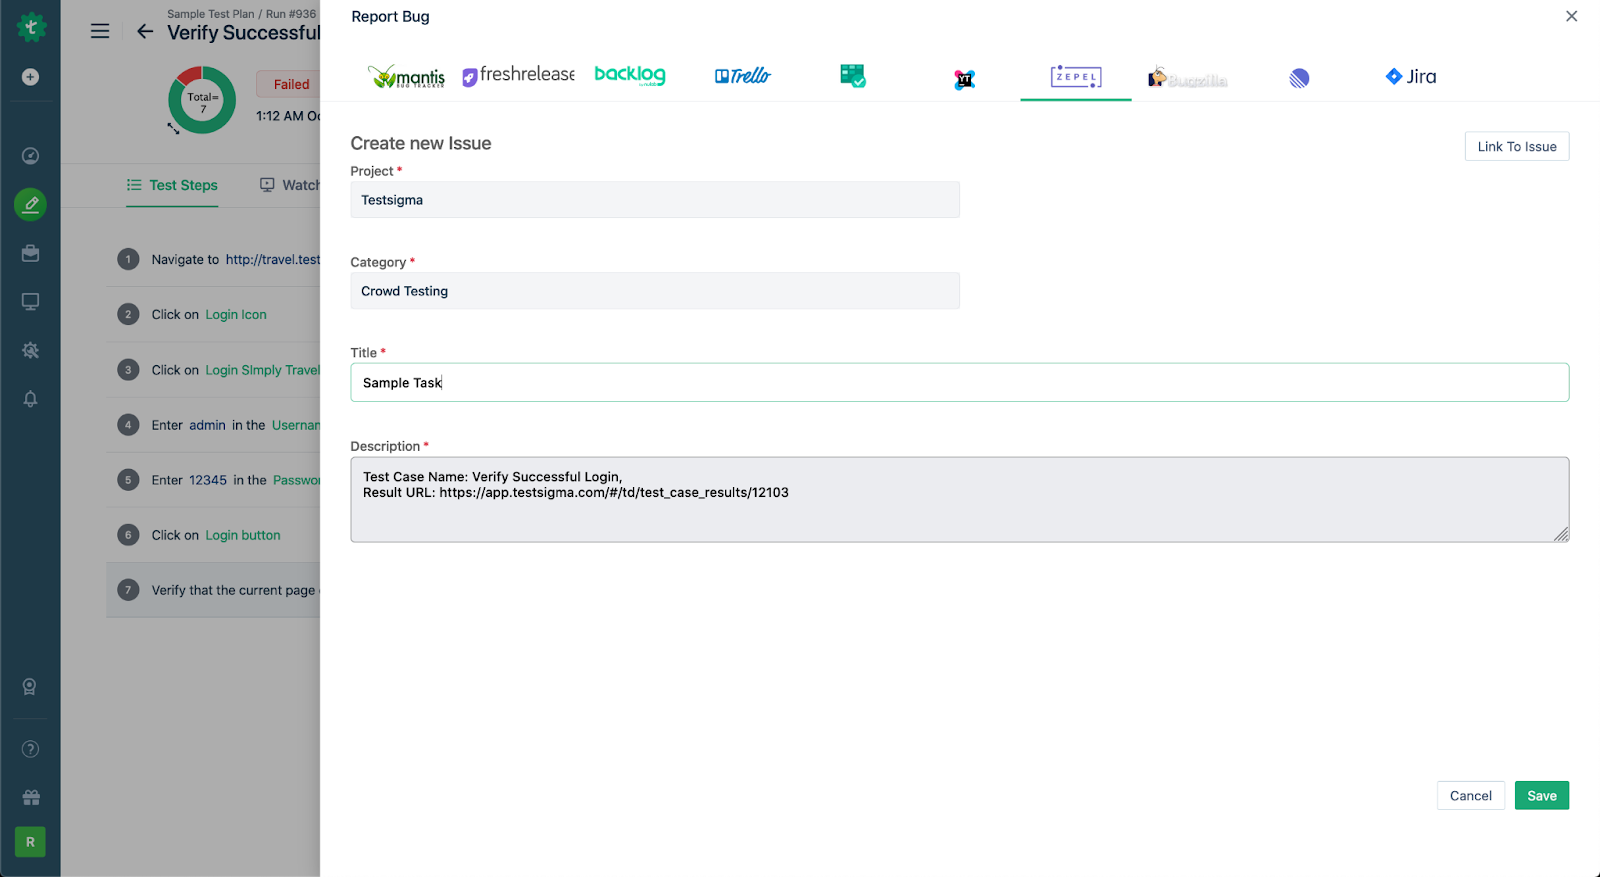Switch to the Test Steps tab

pyautogui.click(x=172, y=185)
